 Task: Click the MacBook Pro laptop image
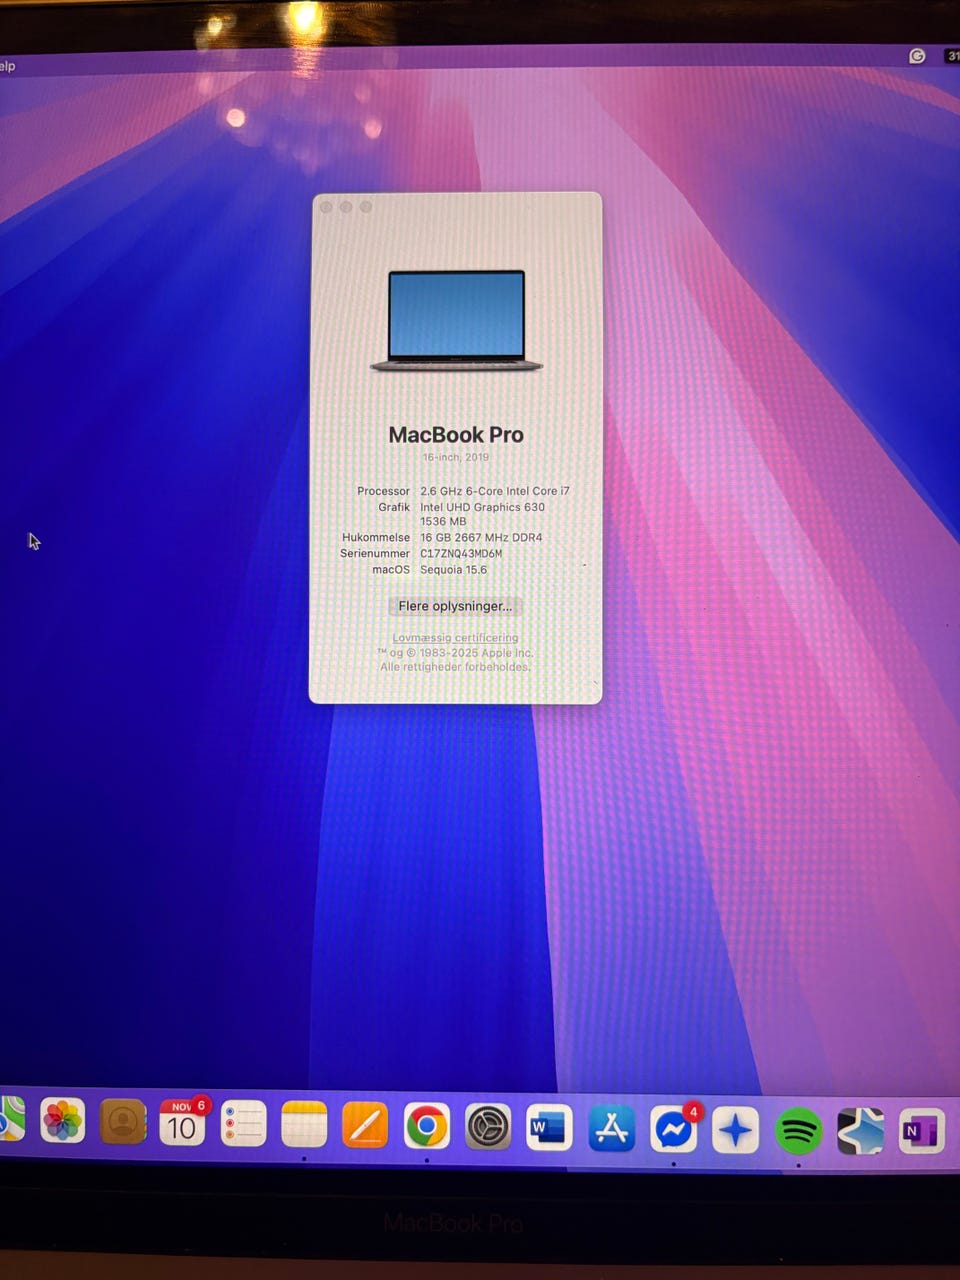tap(456, 320)
